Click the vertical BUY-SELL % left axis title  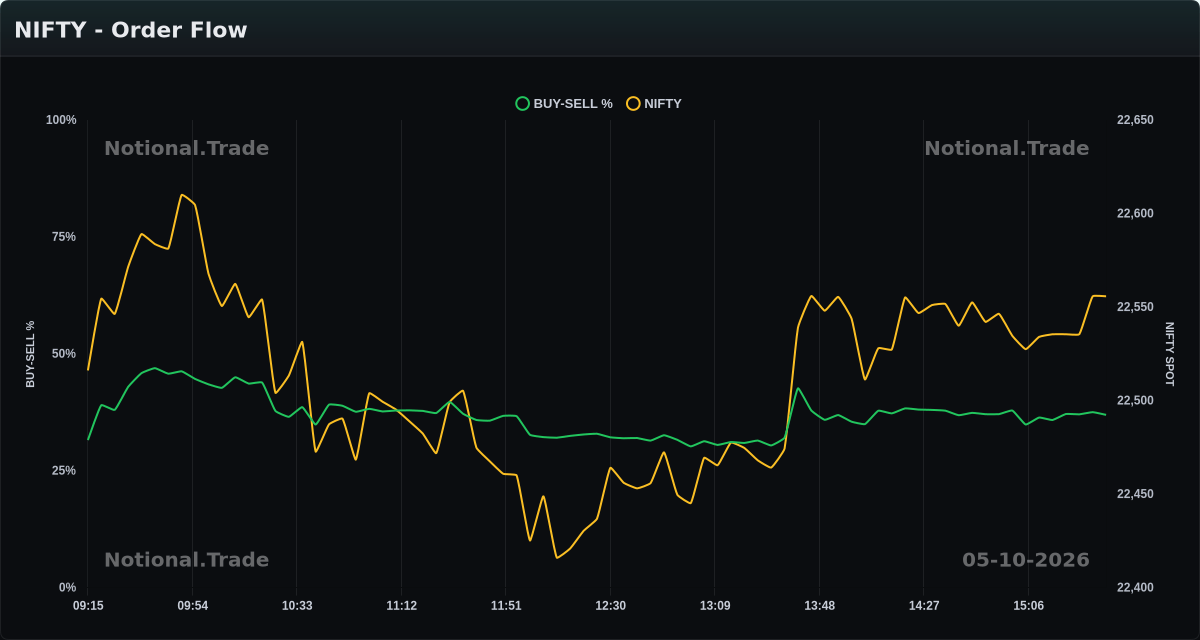coord(30,354)
